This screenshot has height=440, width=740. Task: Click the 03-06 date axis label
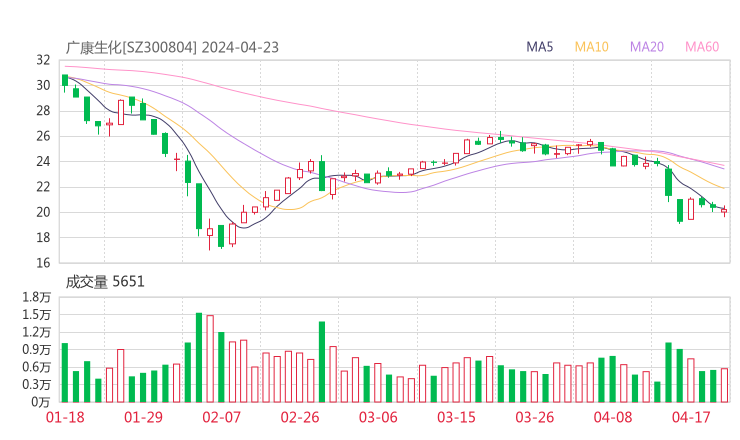coord(378,417)
